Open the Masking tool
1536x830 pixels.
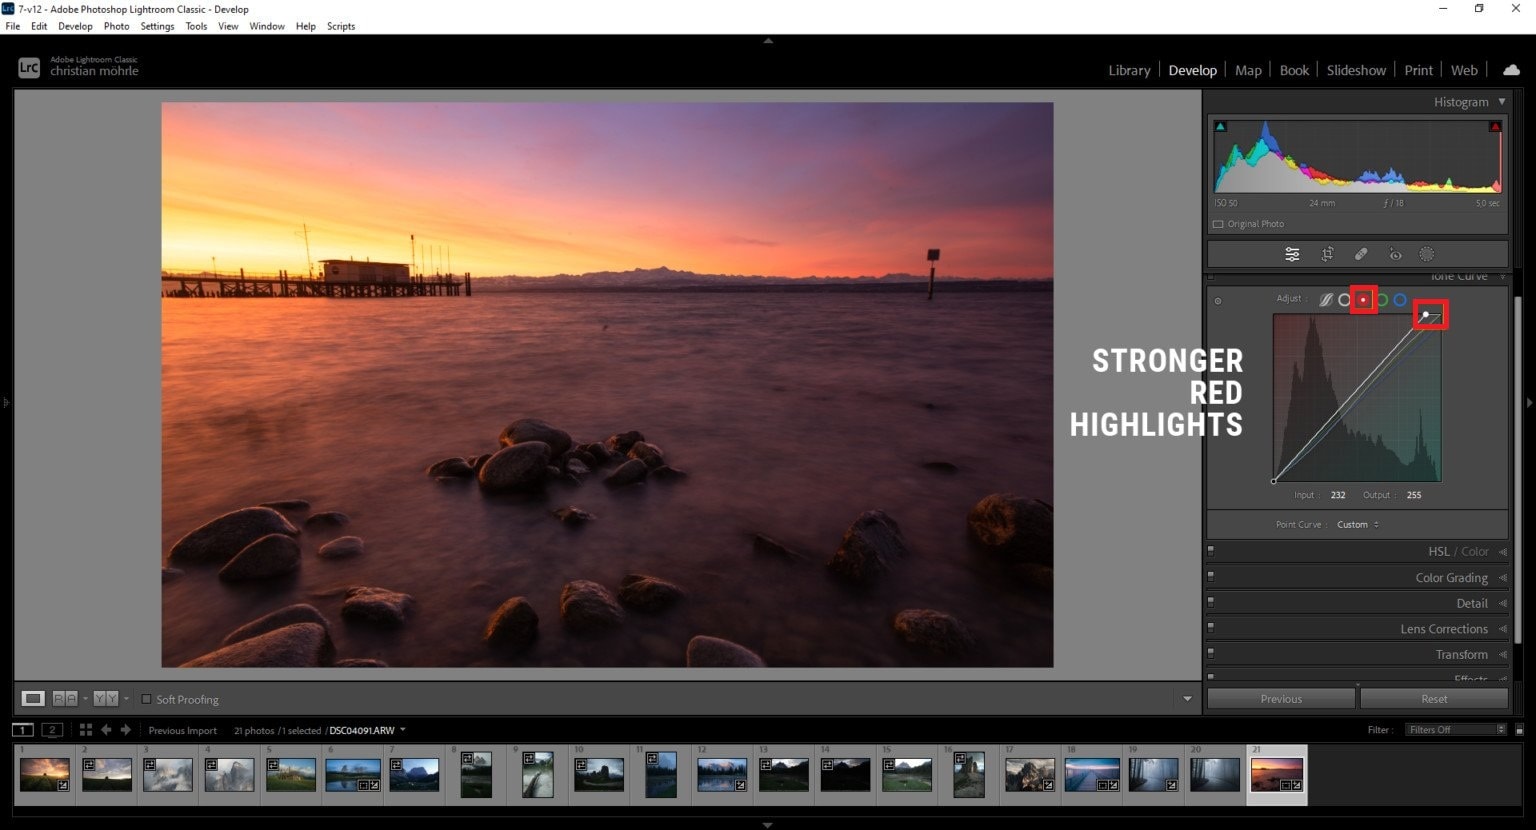pos(1427,254)
